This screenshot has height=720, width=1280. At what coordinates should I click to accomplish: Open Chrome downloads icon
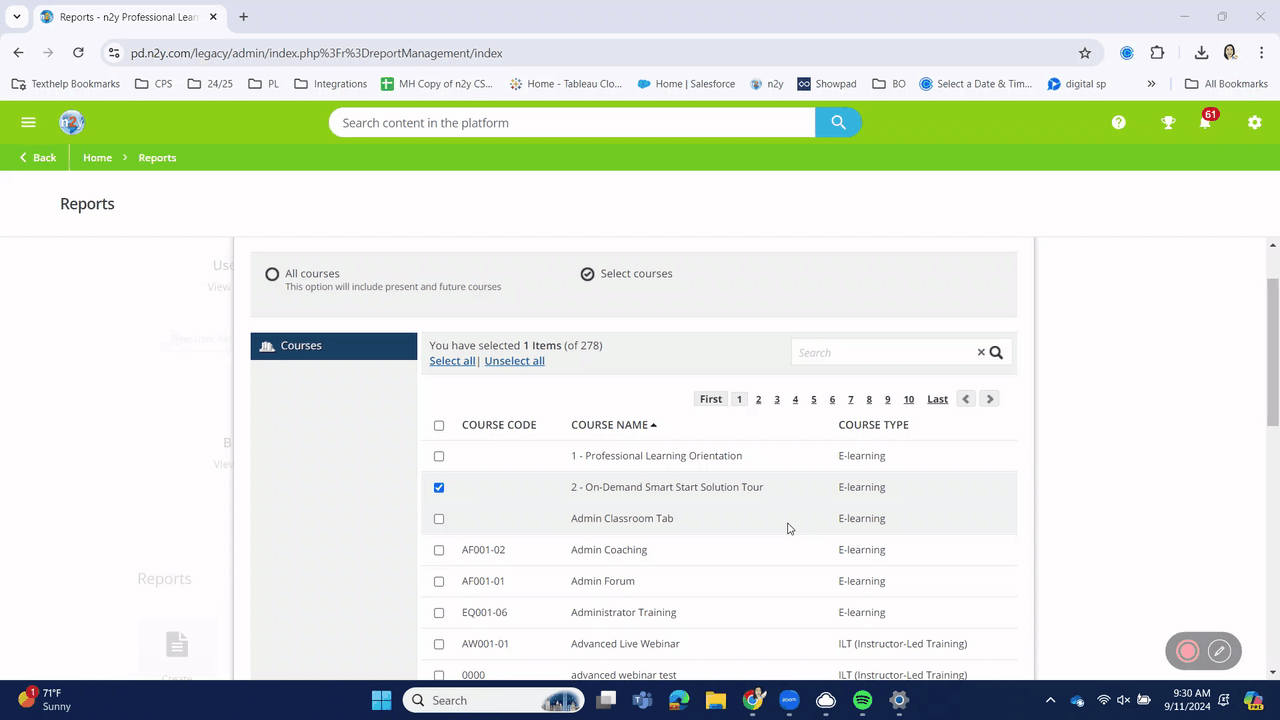click(1201, 53)
